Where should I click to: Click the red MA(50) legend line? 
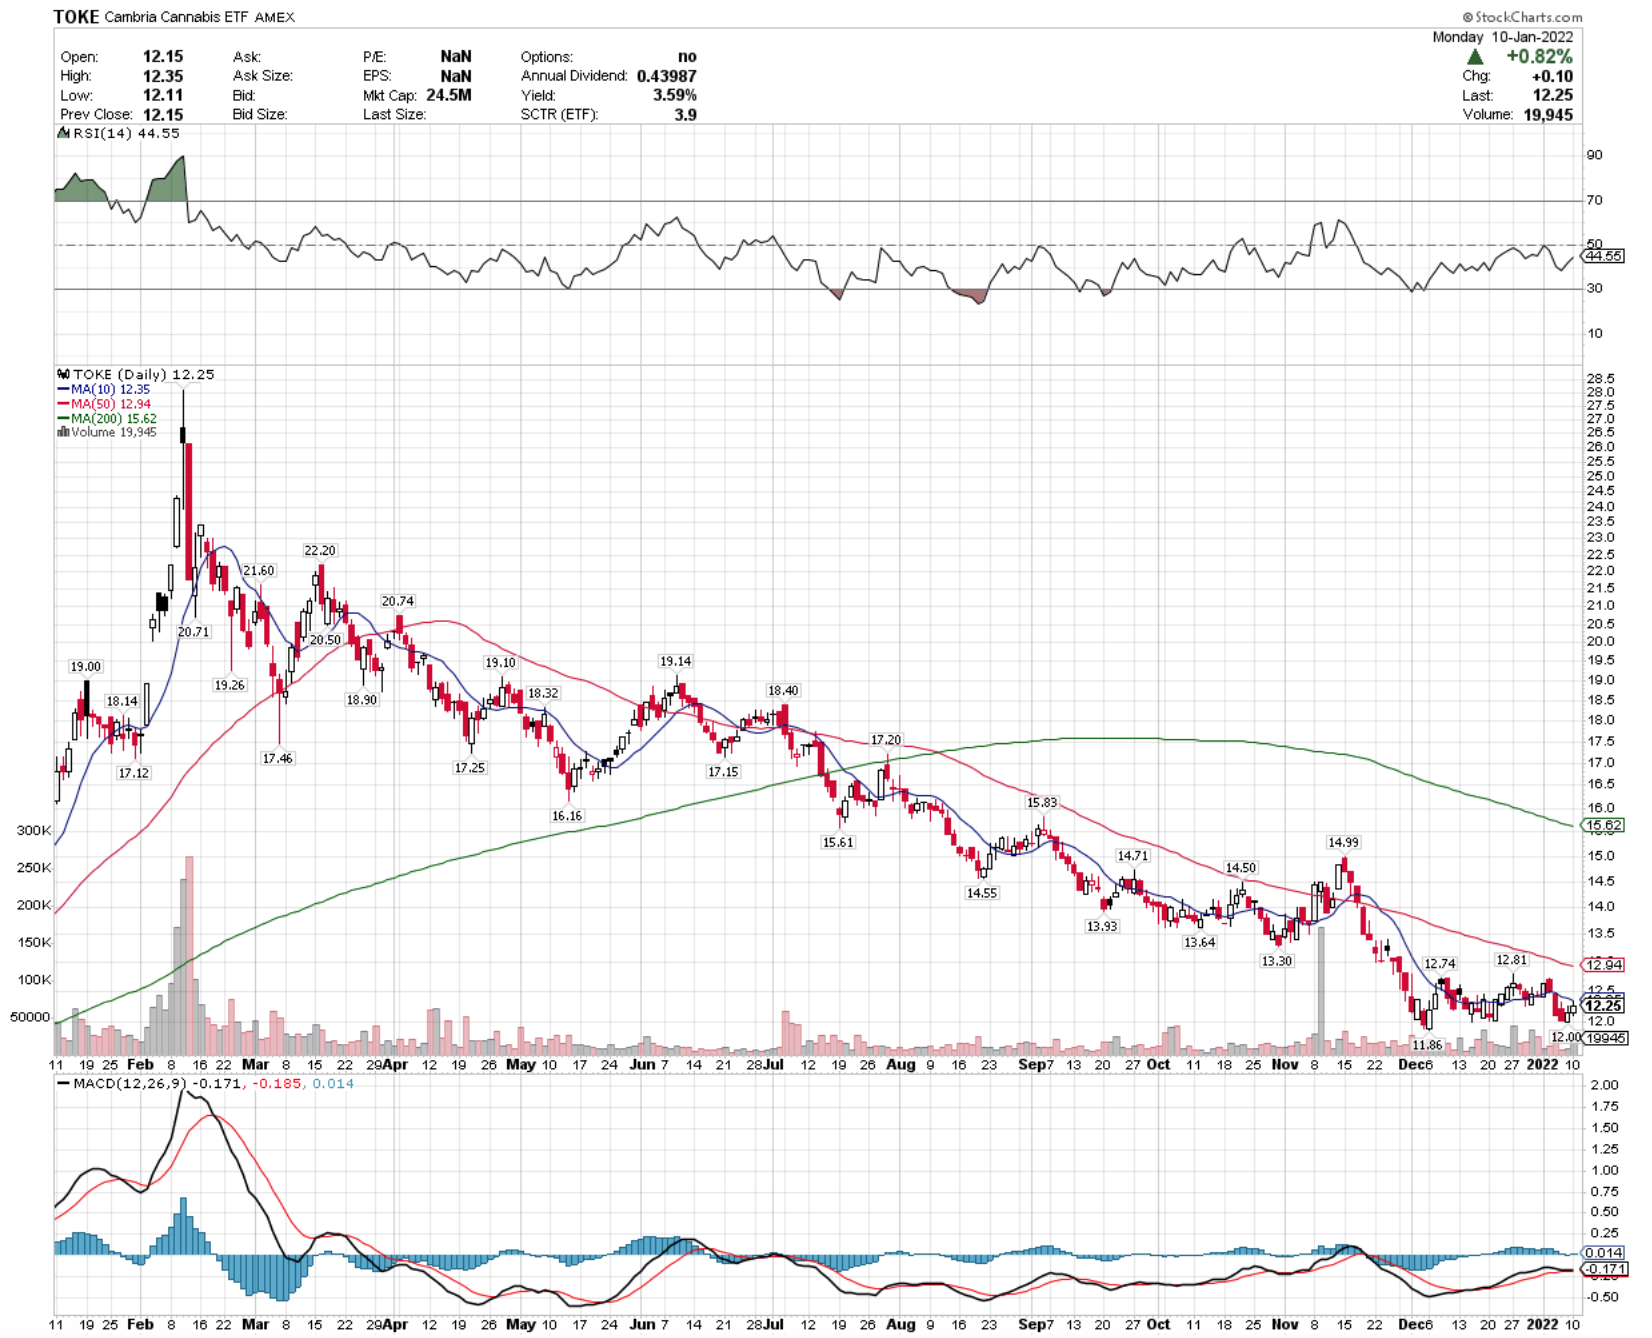tap(63, 404)
